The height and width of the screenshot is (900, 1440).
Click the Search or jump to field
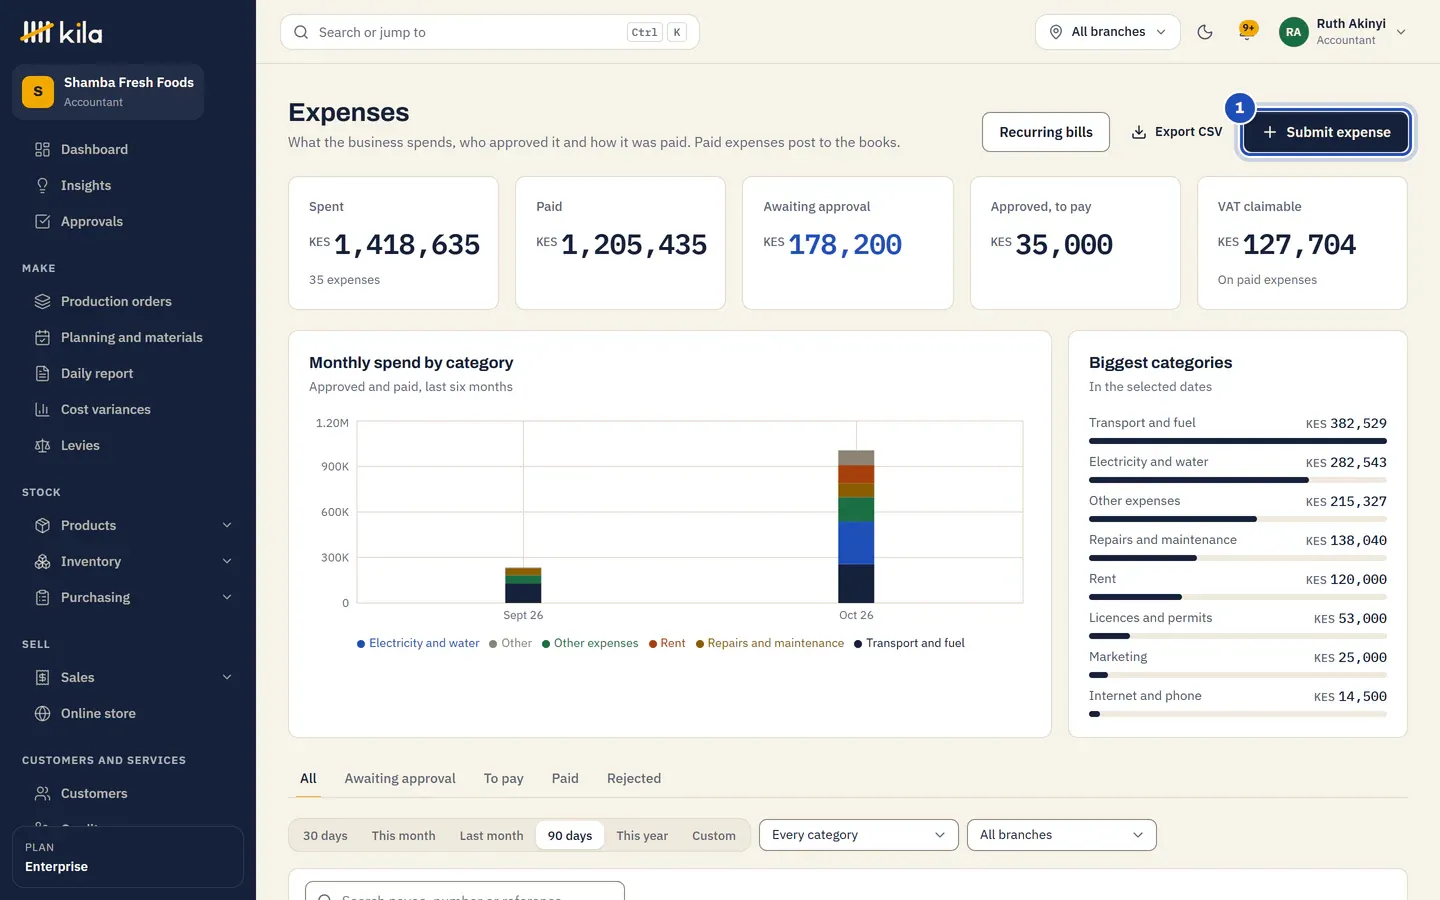pyautogui.click(x=490, y=32)
